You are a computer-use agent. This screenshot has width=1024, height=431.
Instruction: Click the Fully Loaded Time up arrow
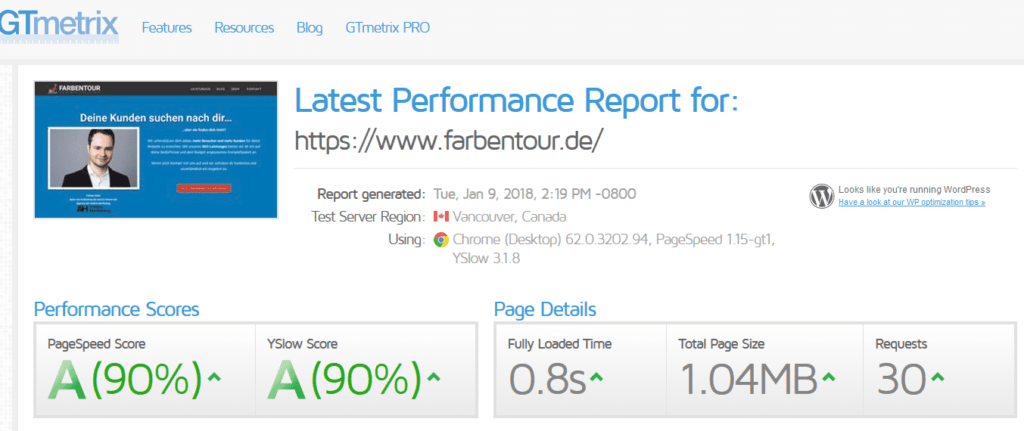(x=595, y=377)
